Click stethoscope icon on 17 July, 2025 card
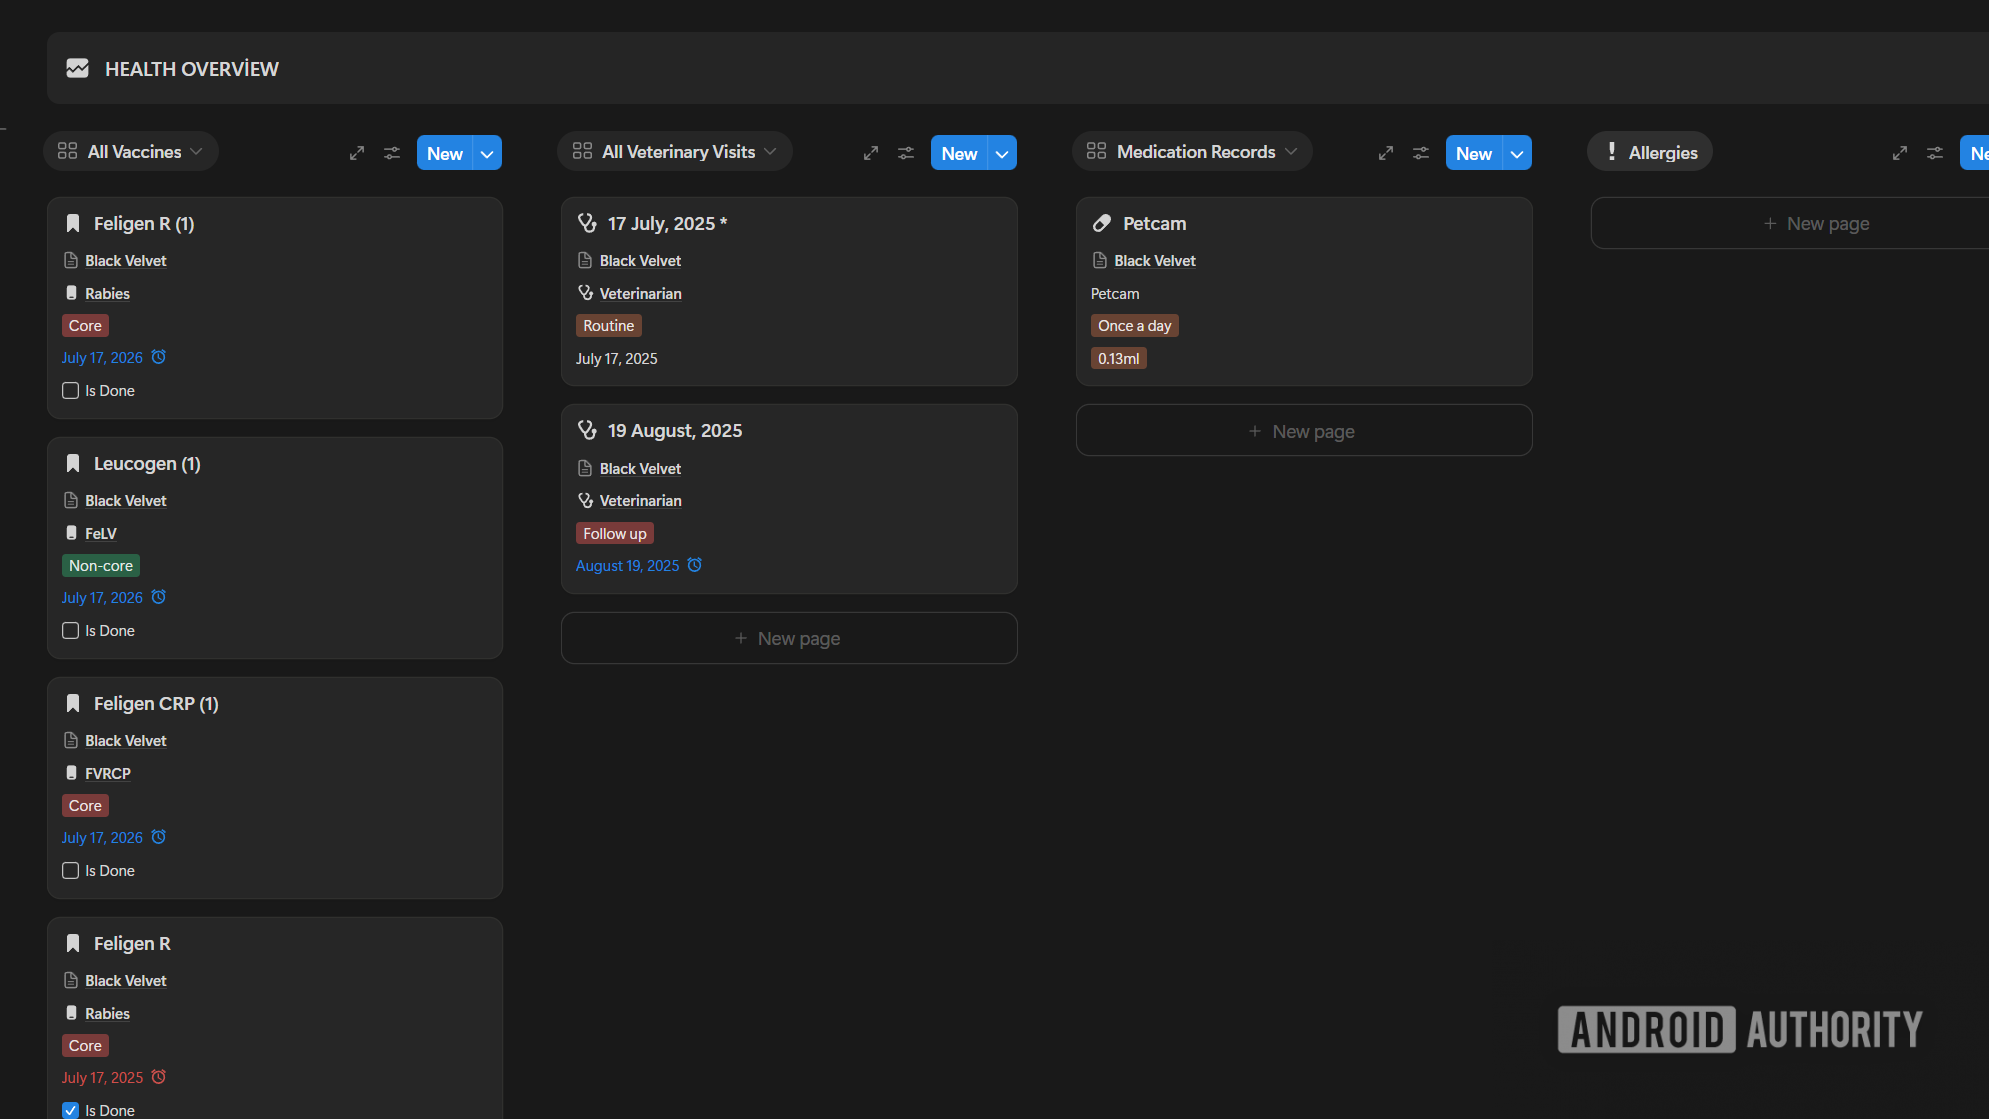Viewport: 1989px width, 1119px height. pyautogui.click(x=587, y=223)
